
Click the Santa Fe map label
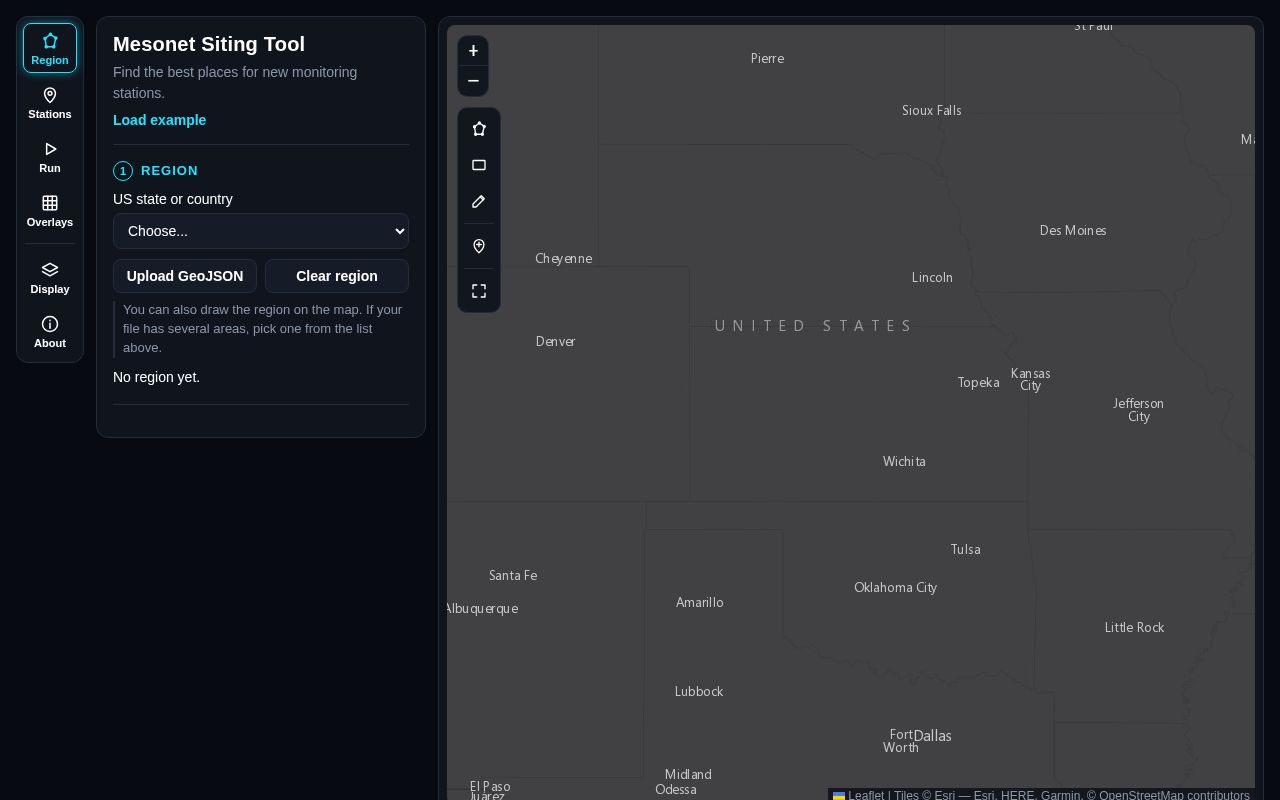[x=513, y=576]
